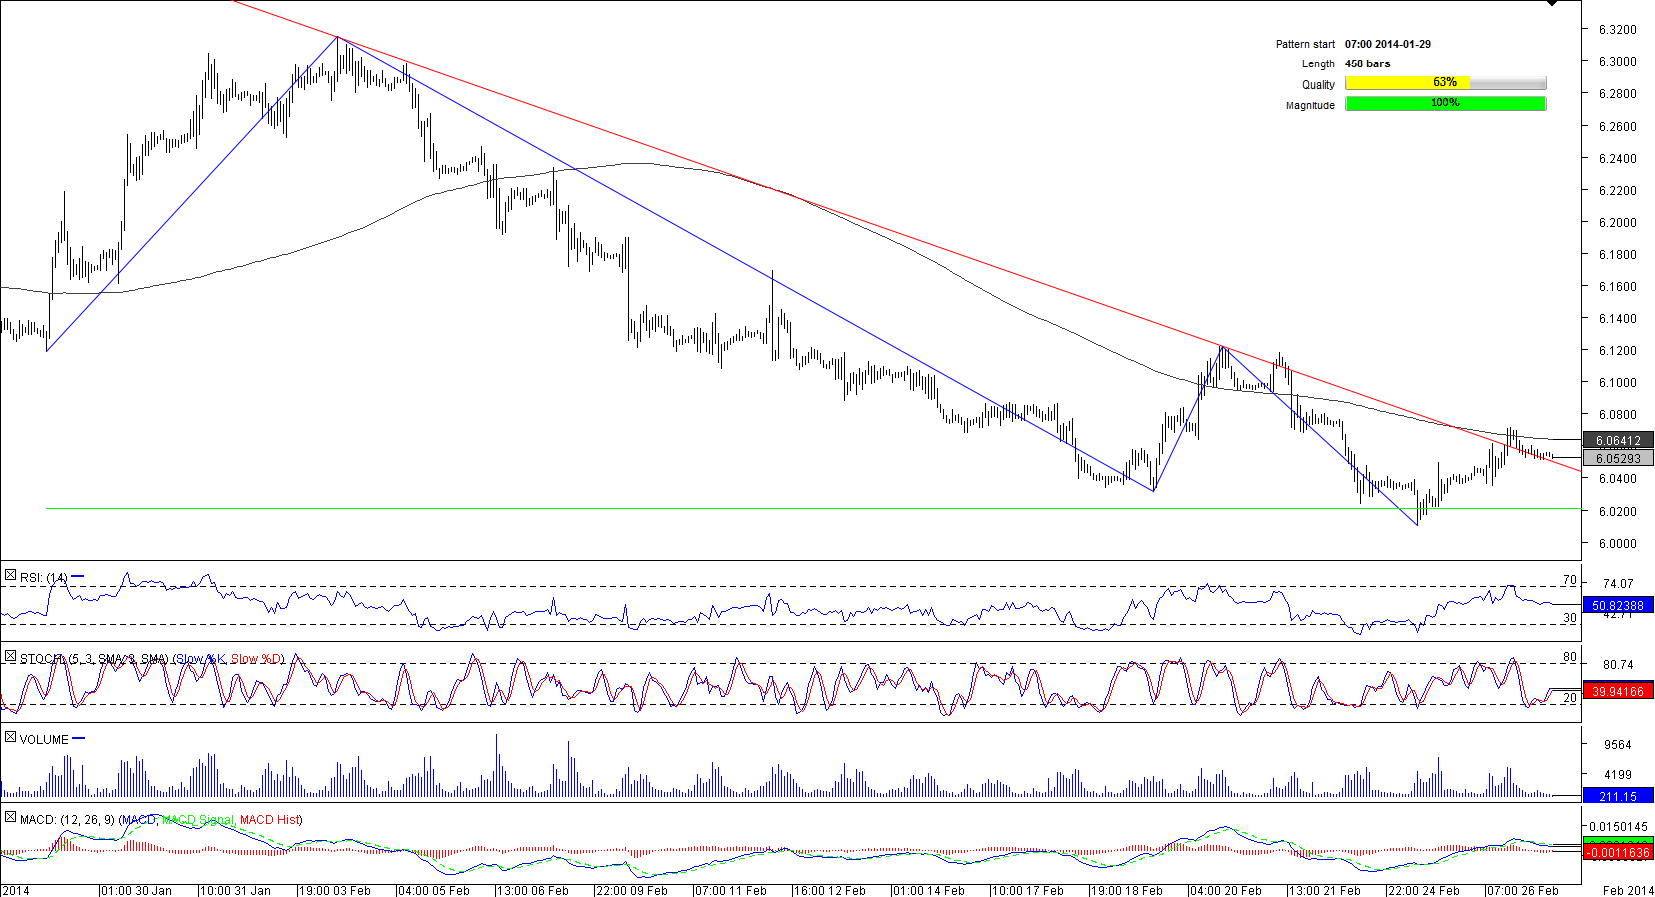Close the VOLUME indicator panel box
The image size is (1655, 897).
10,738
